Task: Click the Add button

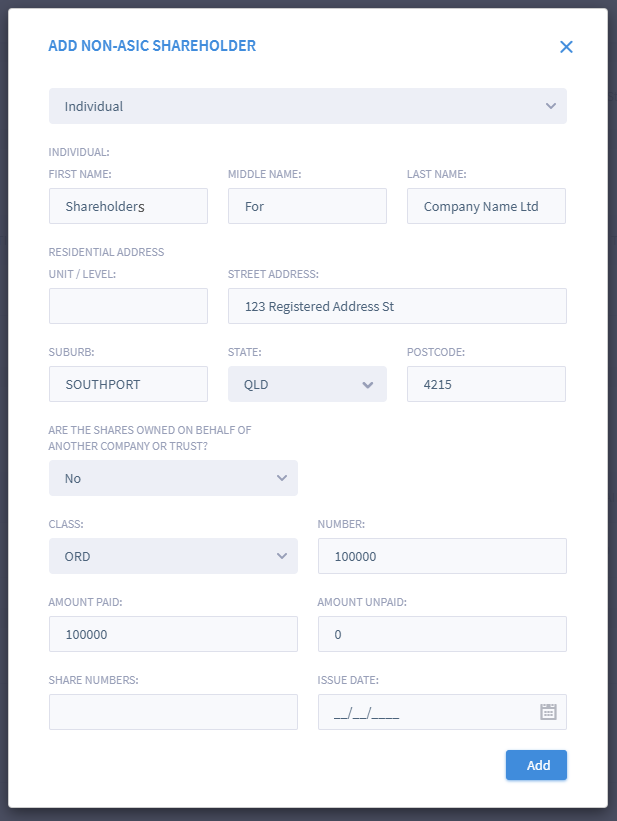Action: (x=536, y=765)
